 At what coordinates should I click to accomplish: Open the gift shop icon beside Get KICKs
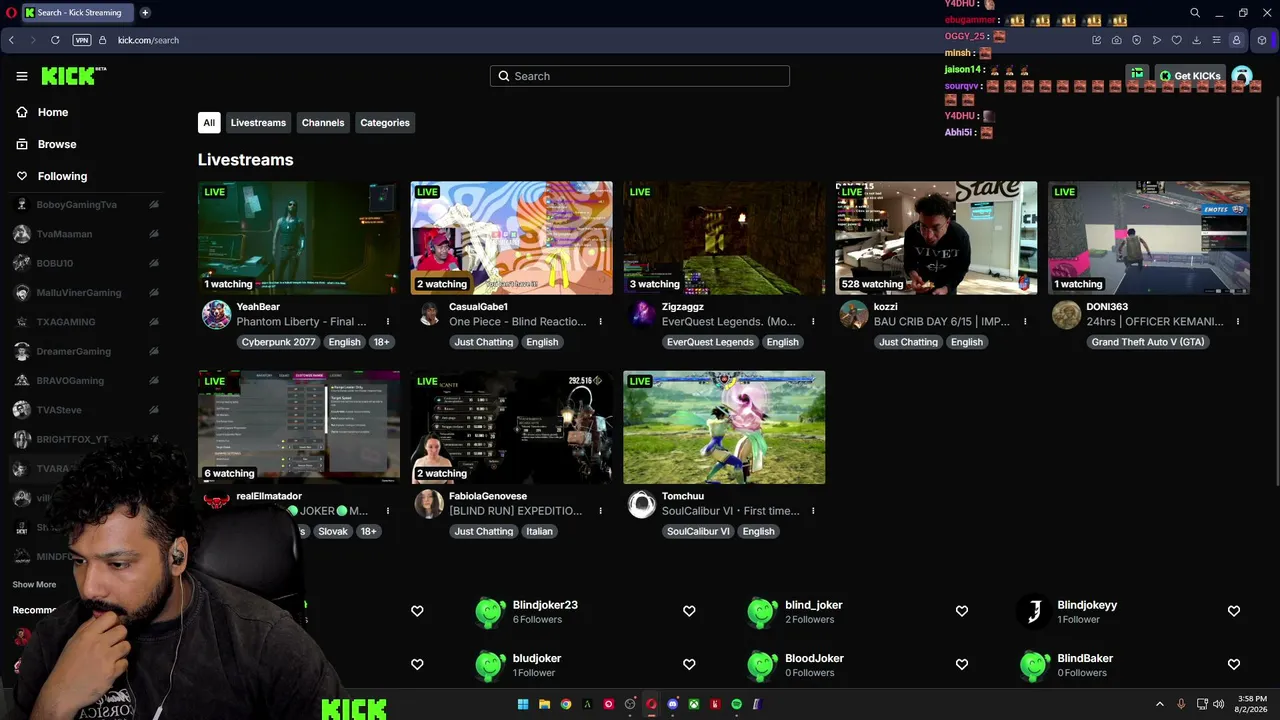(x=1137, y=75)
